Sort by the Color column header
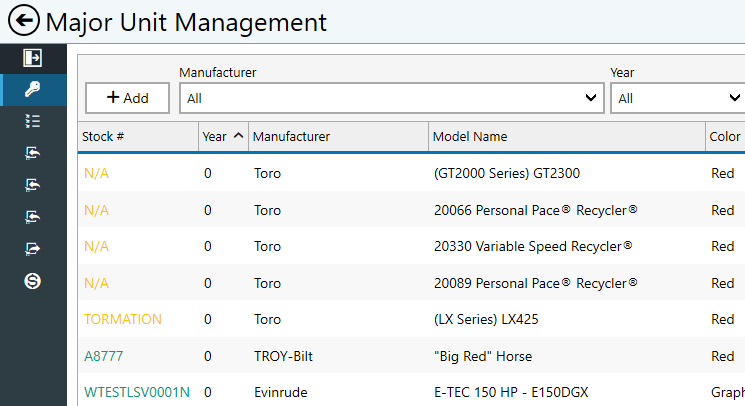745x406 pixels. tap(725, 137)
